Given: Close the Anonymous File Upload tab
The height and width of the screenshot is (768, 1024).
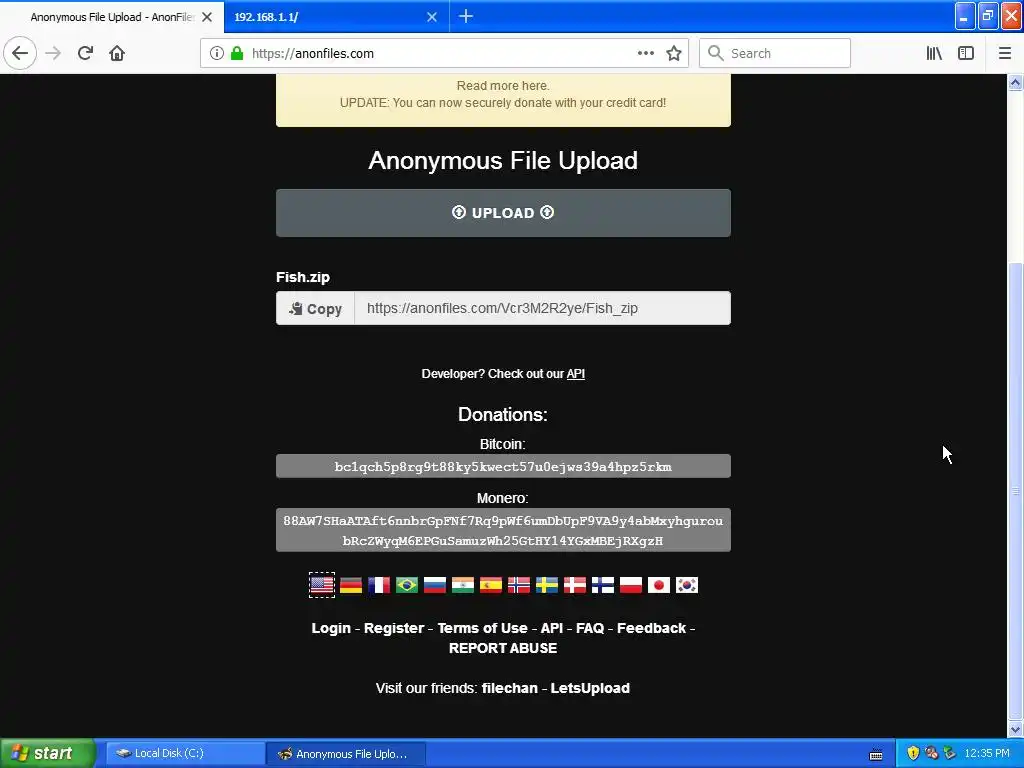Looking at the screenshot, I should [207, 17].
